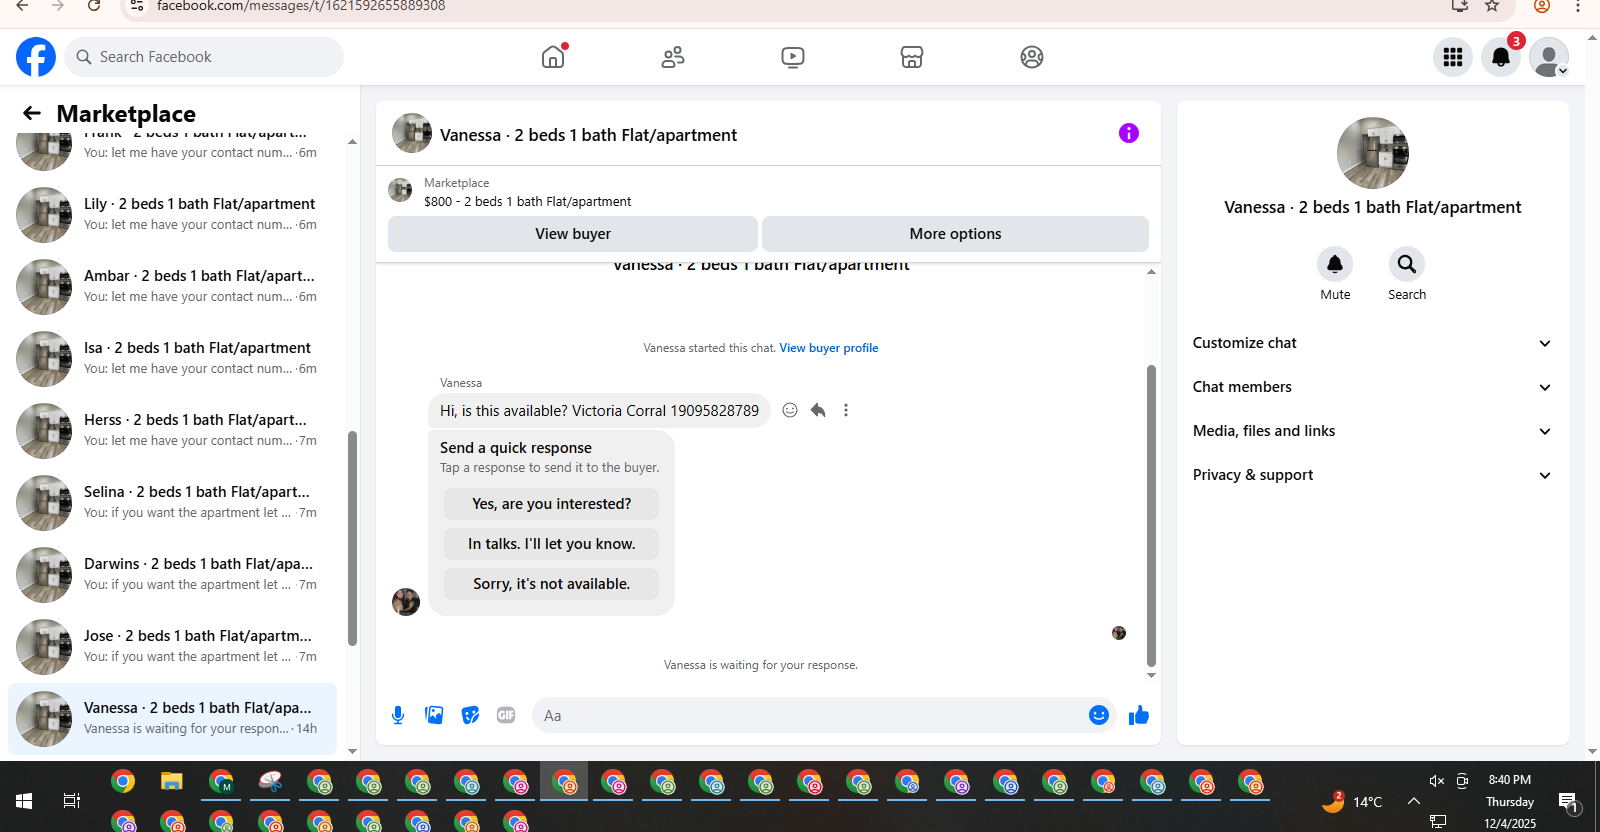1600x832 pixels.
Task: Open the Video (Watch) icon
Action: (x=793, y=57)
